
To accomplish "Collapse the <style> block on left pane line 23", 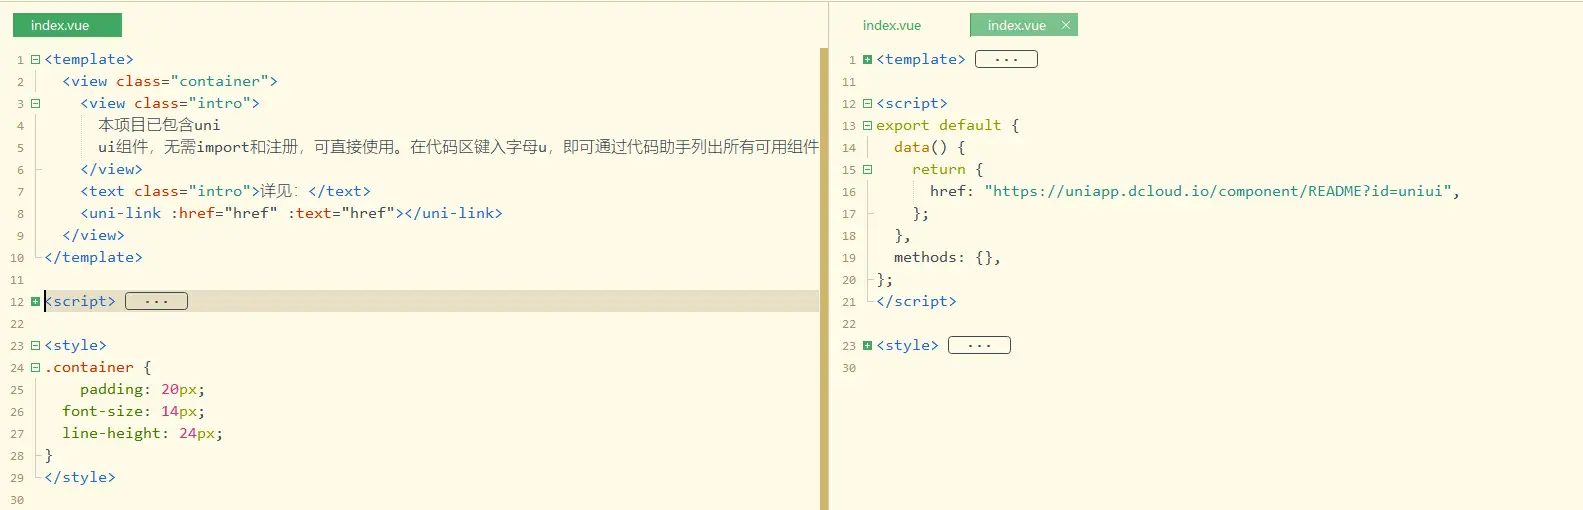I will point(36,345).
